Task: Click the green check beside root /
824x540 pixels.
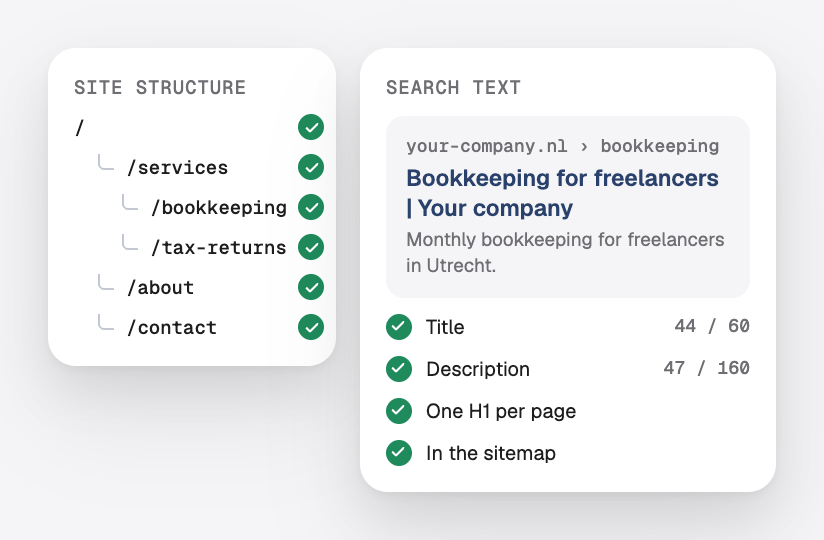Action: (x=311, y=127)
